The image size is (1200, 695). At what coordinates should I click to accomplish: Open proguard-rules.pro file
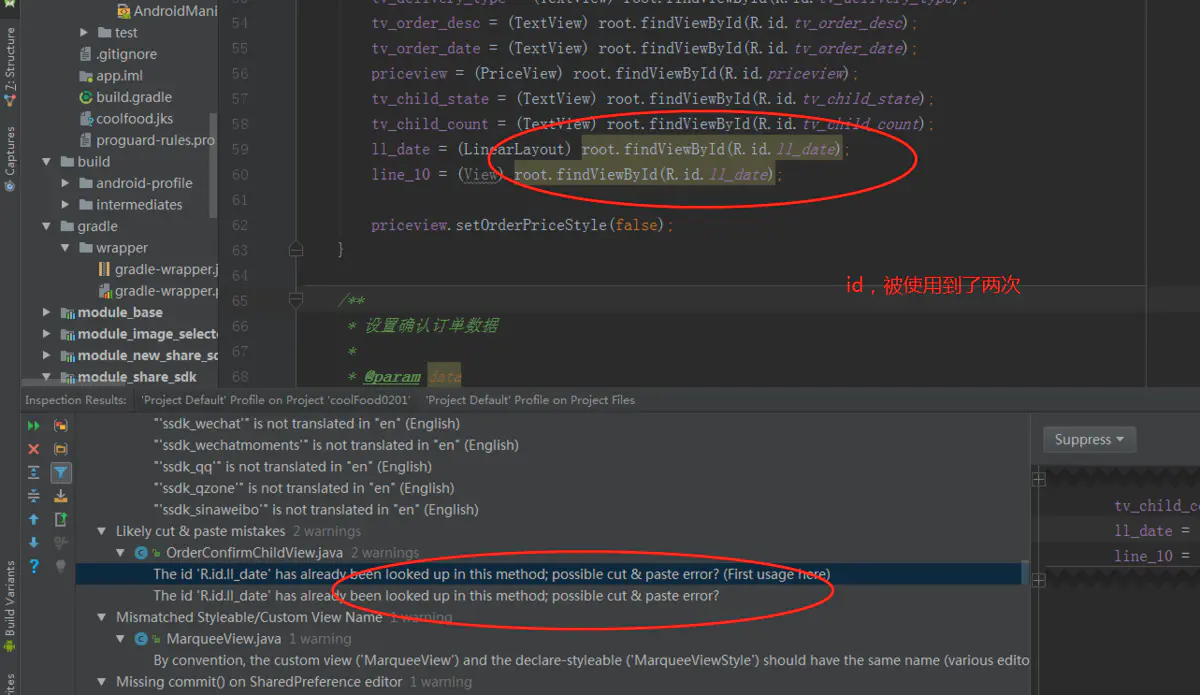(x=147, y=140)
